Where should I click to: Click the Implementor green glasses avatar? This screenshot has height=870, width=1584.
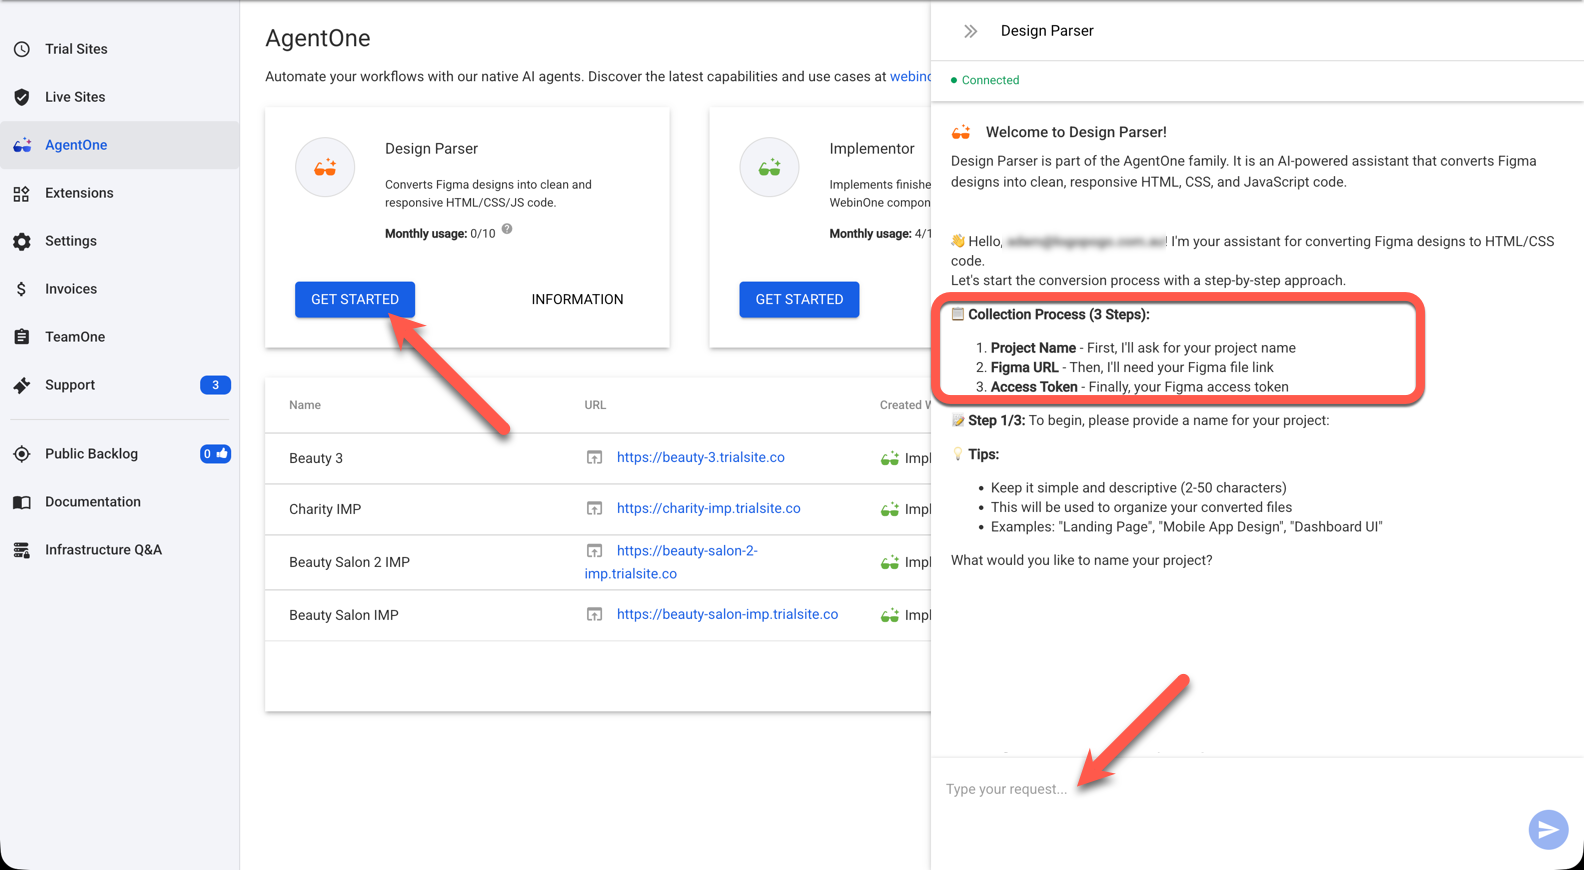tap(769, 167)
